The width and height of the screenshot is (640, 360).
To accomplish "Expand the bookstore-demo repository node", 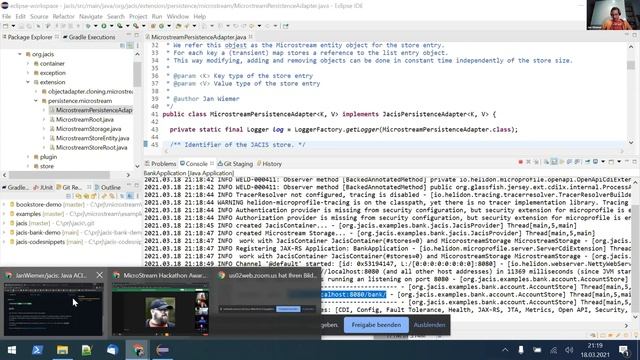I will [4, 204].
